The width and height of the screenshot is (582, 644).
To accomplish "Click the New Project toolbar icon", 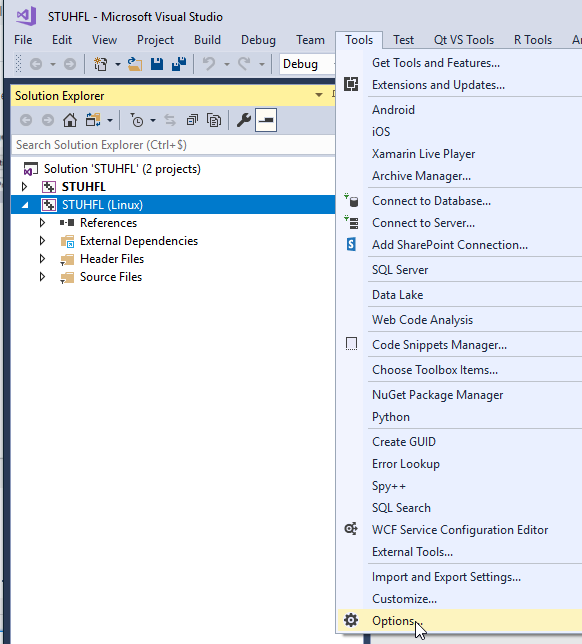I will click(101, 64).
